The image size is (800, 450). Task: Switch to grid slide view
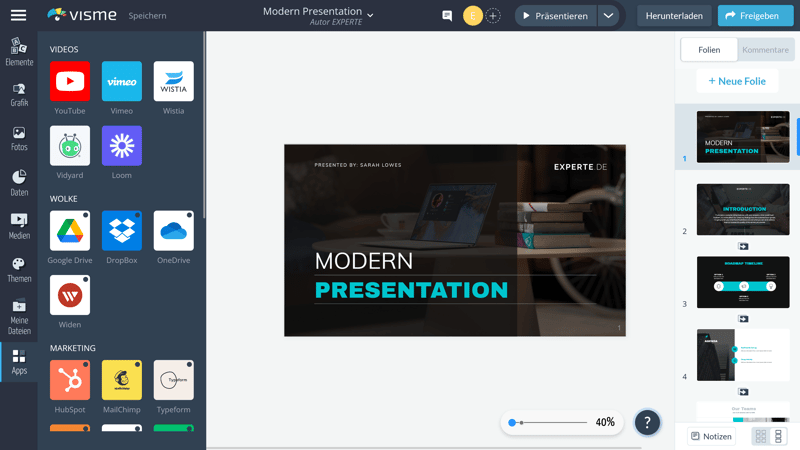point(761,437)
